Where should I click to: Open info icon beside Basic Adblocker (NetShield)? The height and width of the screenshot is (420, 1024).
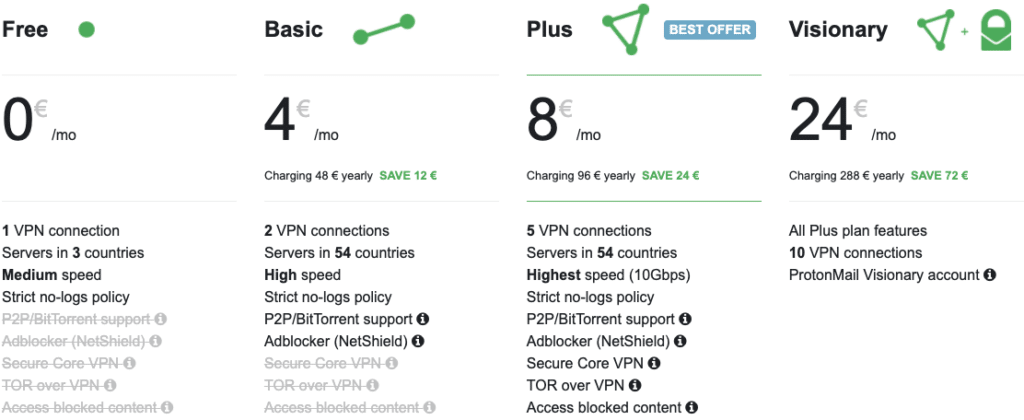[418, 341]
